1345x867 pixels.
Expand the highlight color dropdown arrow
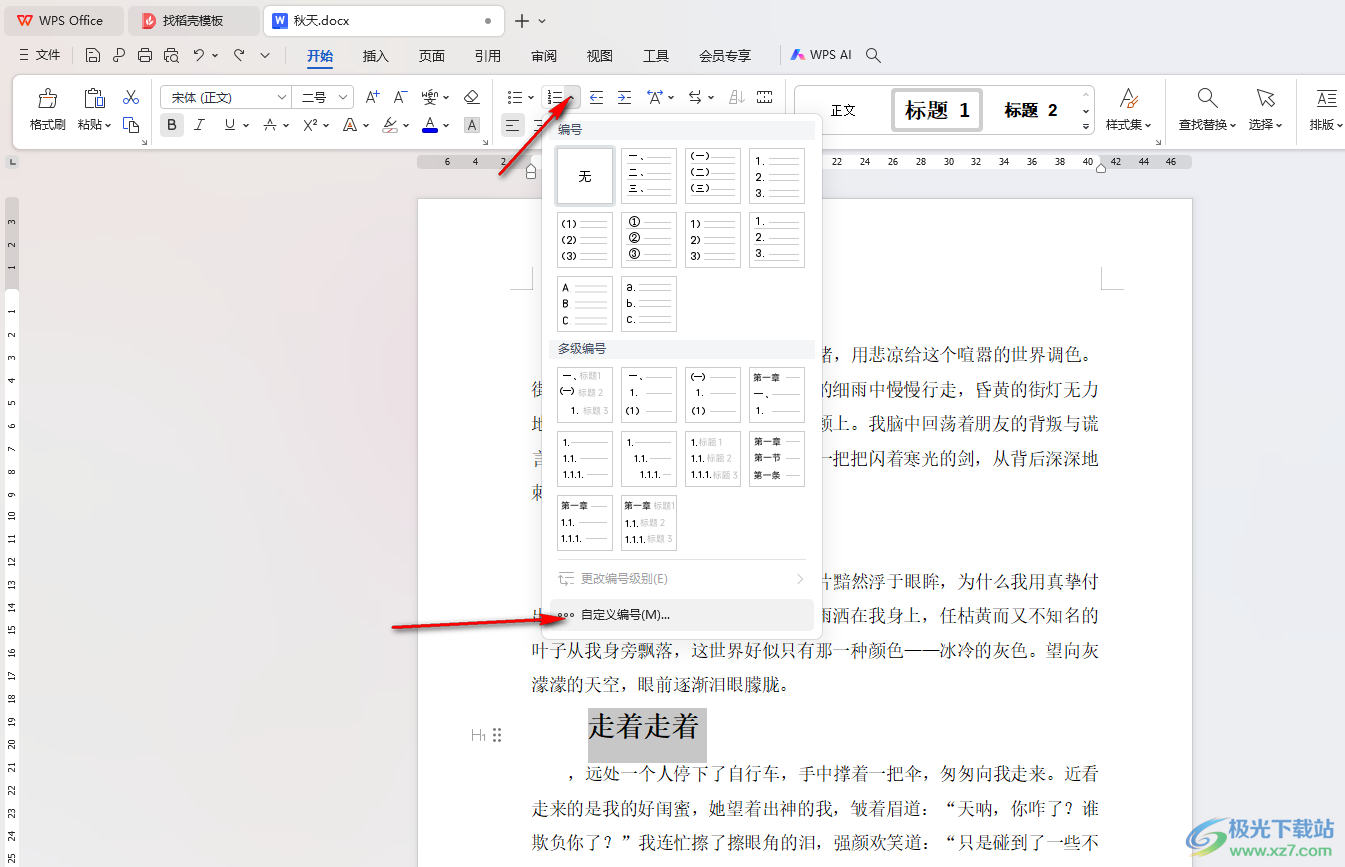[407, 126]
